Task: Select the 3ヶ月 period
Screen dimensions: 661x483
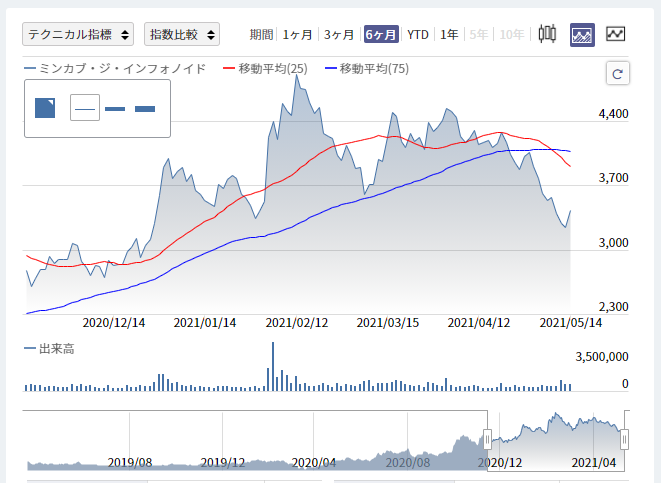Action: [x=339, y=34]
